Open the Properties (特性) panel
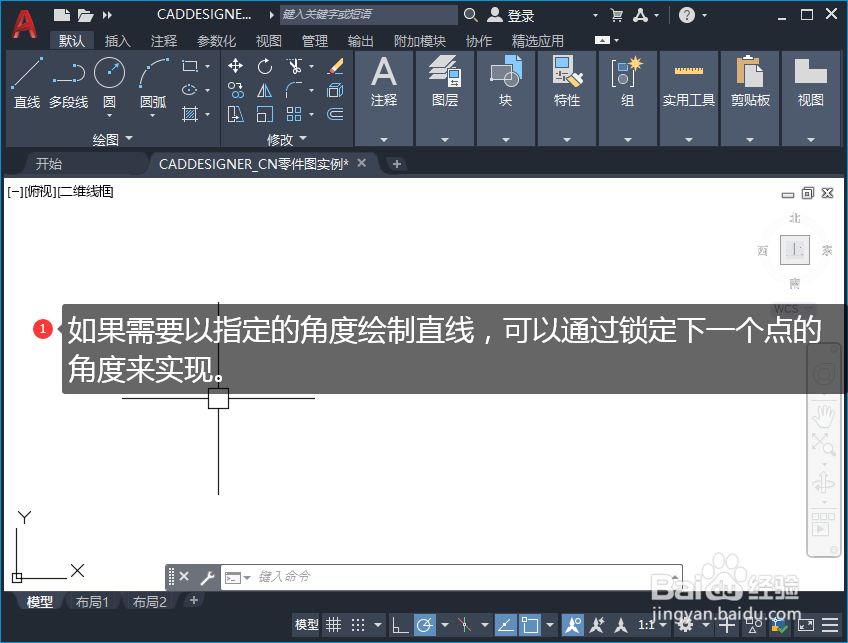This screenshot has height=643, width=848. 567,98
